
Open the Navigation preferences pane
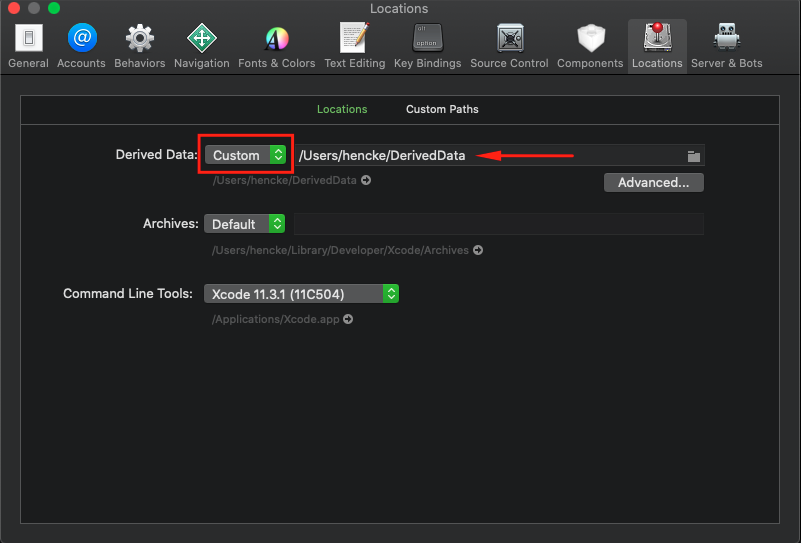[x=202, y=46]
